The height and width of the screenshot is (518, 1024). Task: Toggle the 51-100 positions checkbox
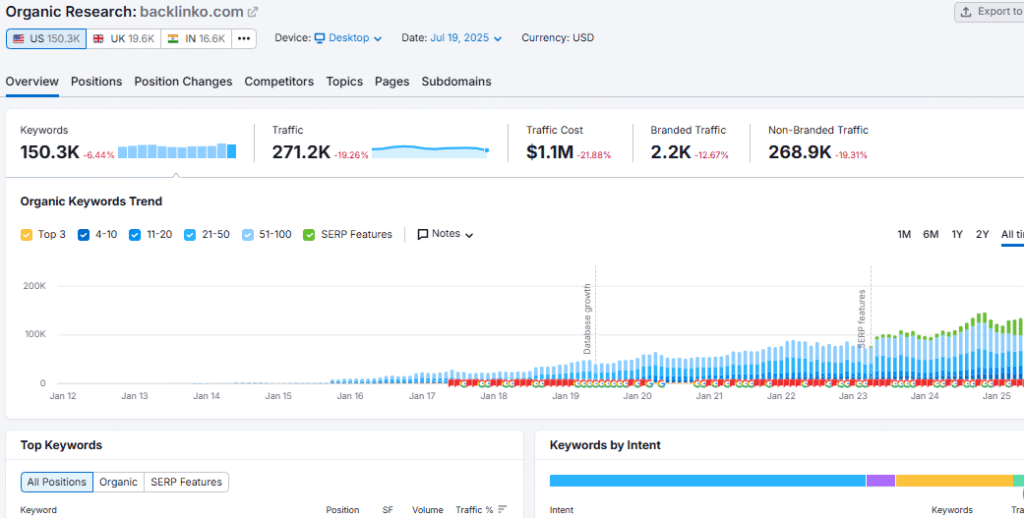[x=248, y=235]
